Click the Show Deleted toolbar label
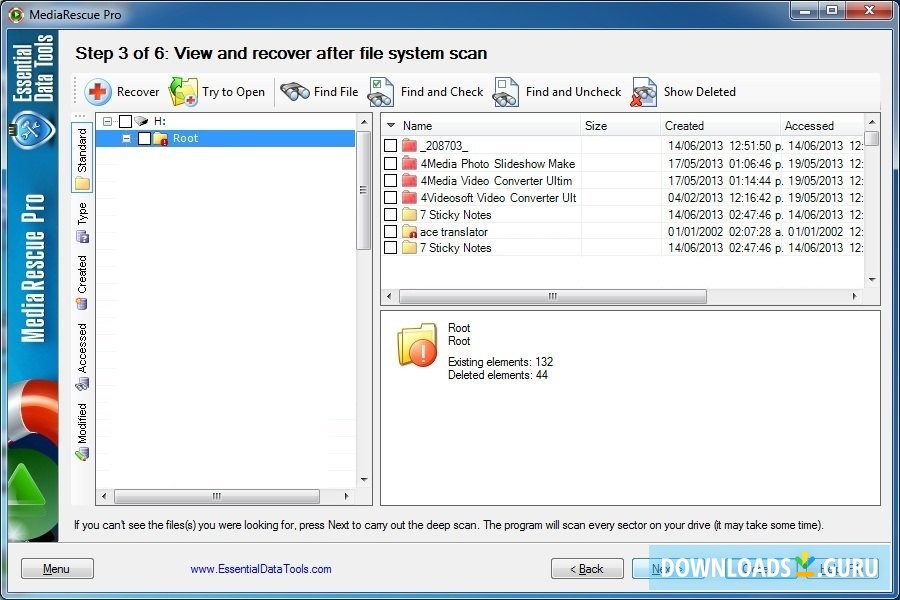Screen dimensions: 900x600 (x=700, y=92)
